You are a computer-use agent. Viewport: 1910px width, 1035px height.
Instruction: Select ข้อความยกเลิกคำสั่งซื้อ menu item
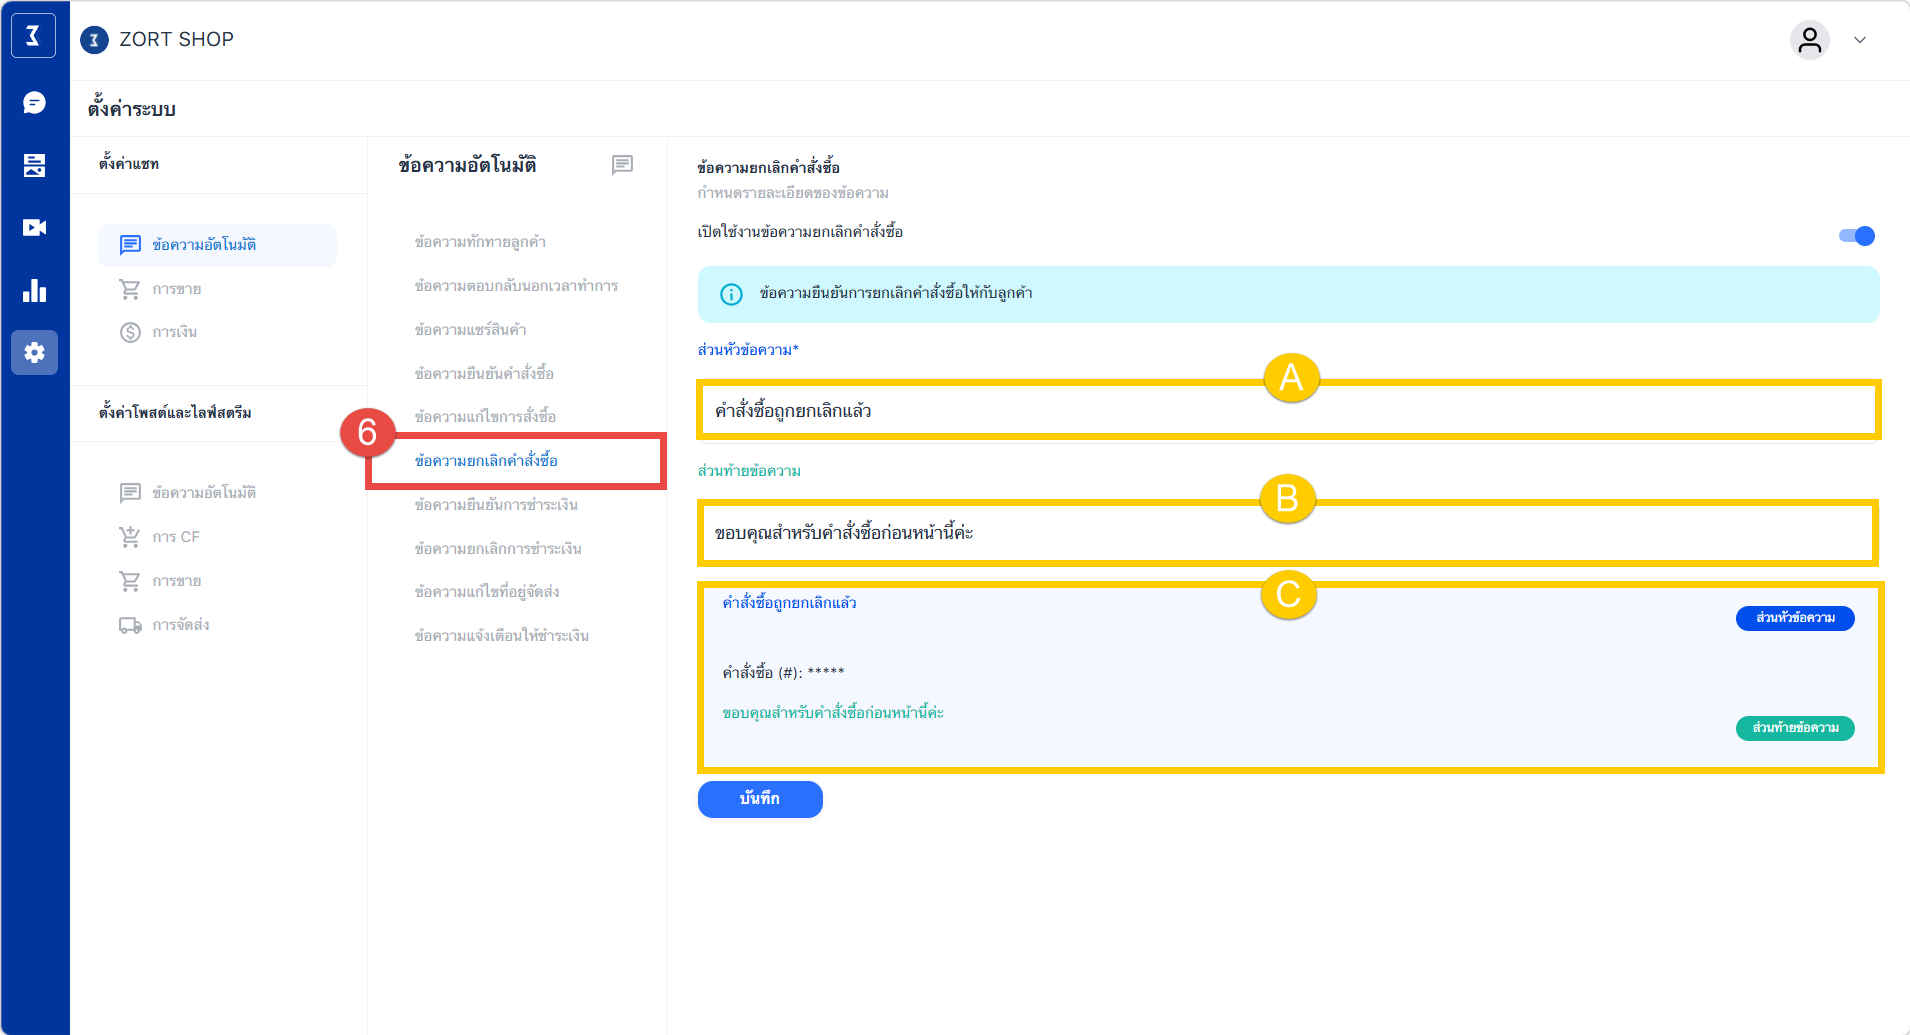[486, 461]
